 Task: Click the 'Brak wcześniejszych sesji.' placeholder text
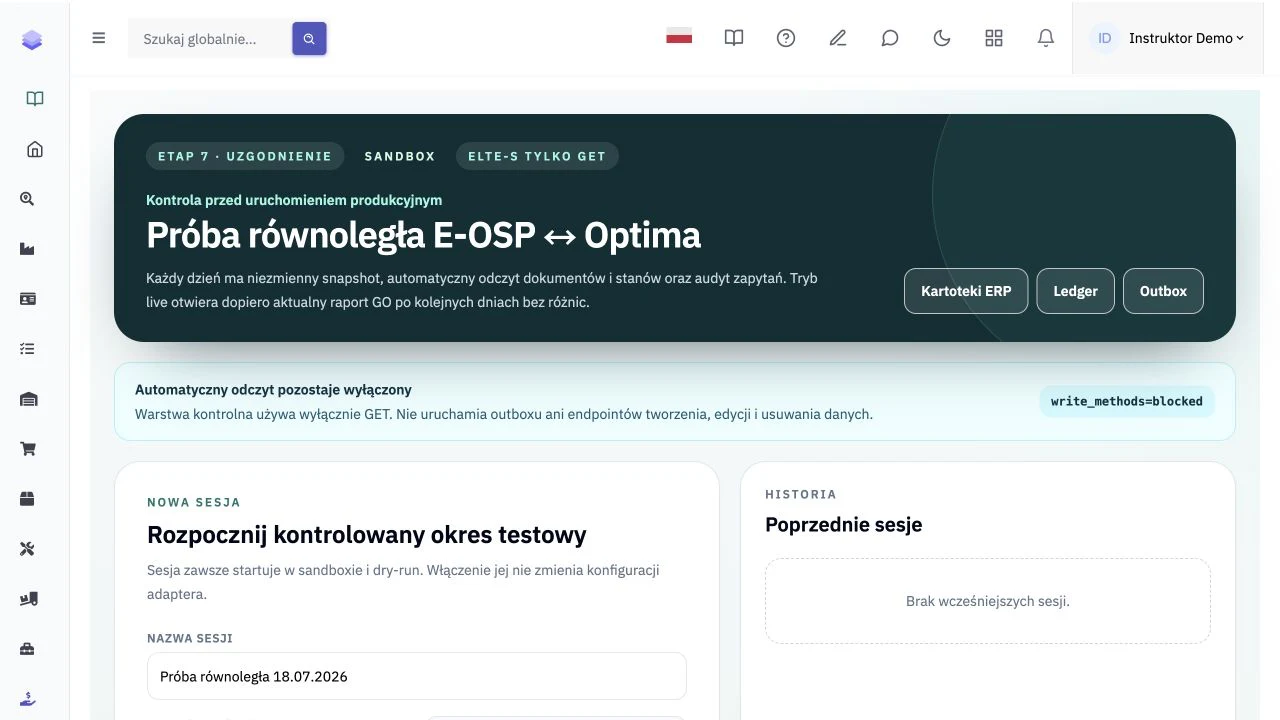click(988, 601)
